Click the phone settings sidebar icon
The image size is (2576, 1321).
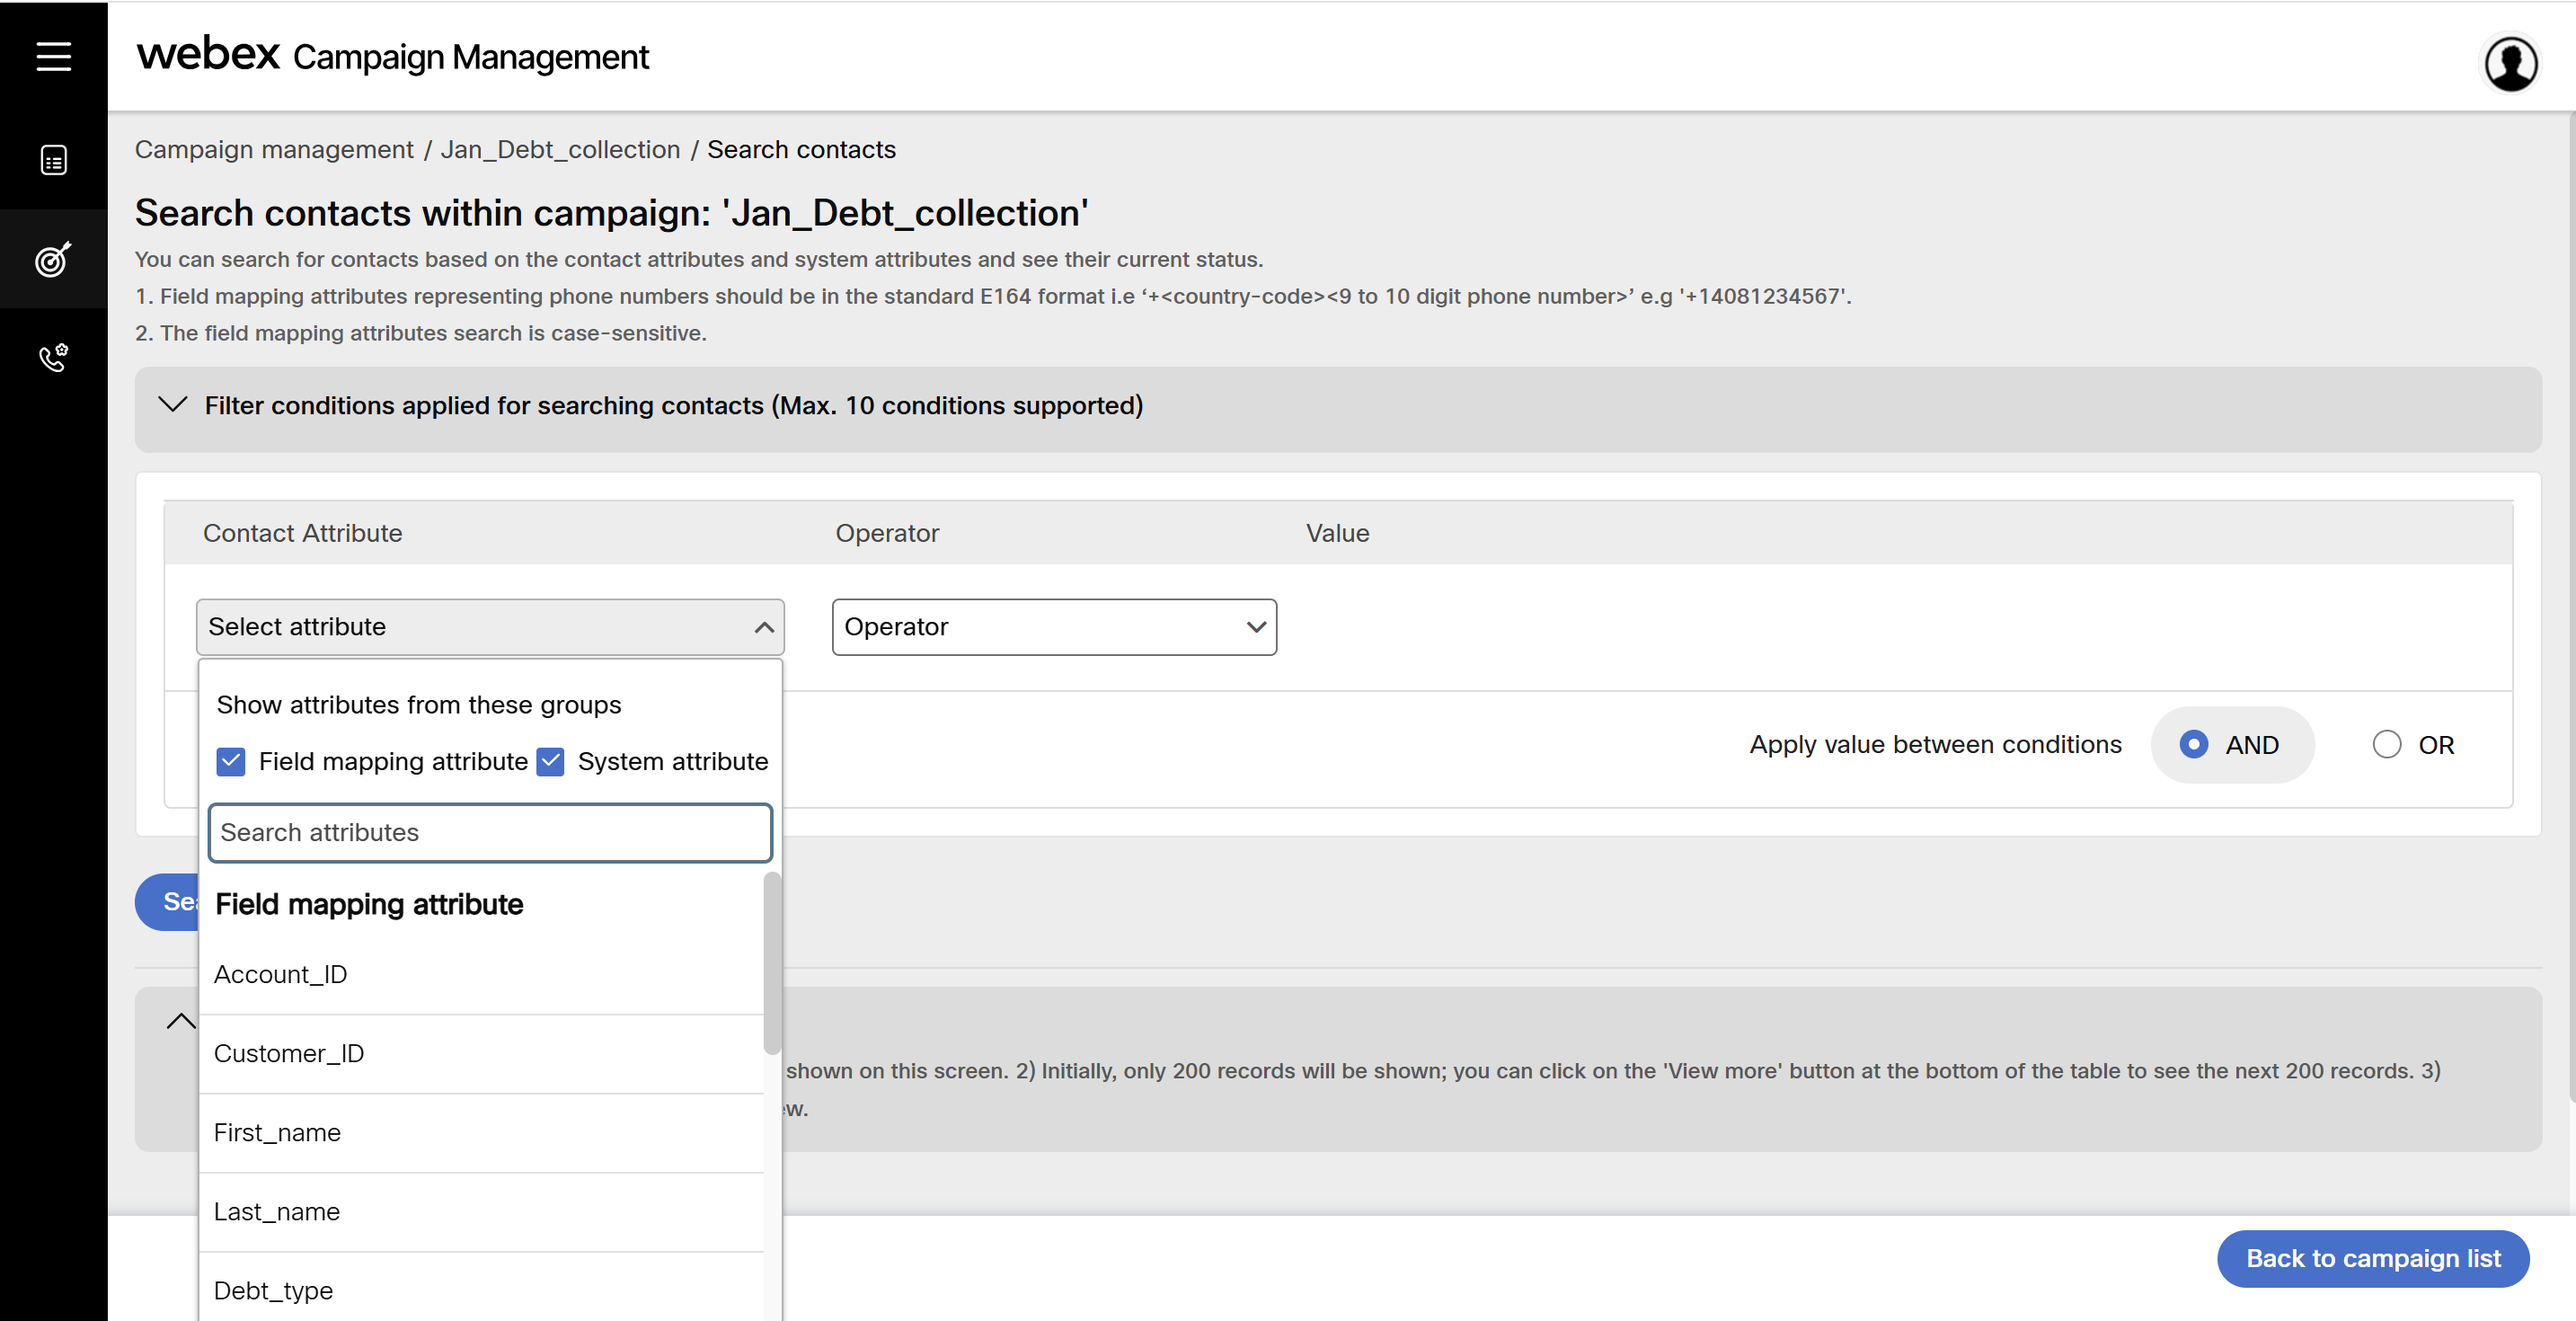[x=53, y=357]
